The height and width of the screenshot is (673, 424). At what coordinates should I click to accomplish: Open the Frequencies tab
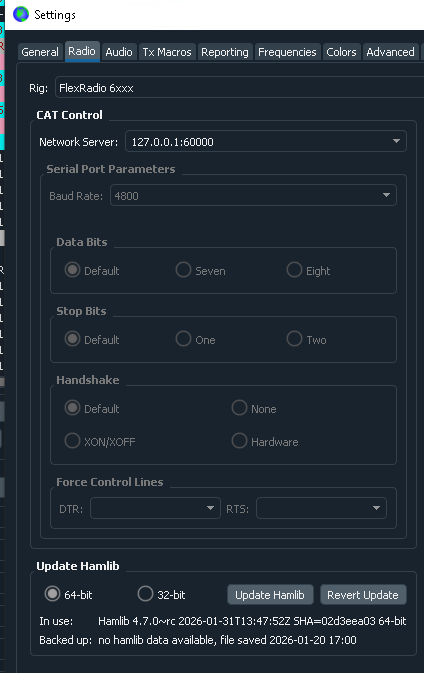(287, 52)
